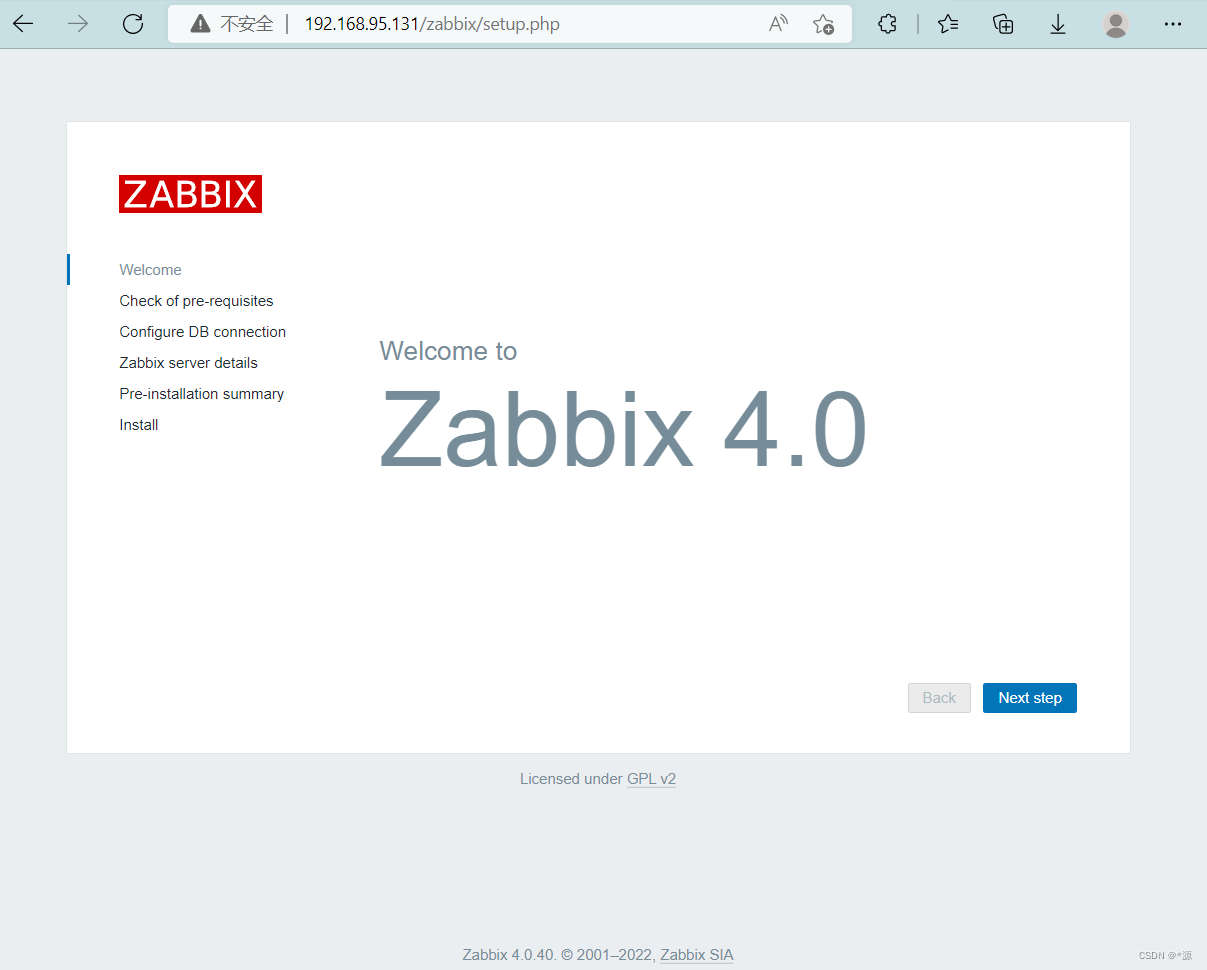This screenshot has height=970, width=1207.
Task: Click the red ZABBIX logo
Action: point(190,194)
